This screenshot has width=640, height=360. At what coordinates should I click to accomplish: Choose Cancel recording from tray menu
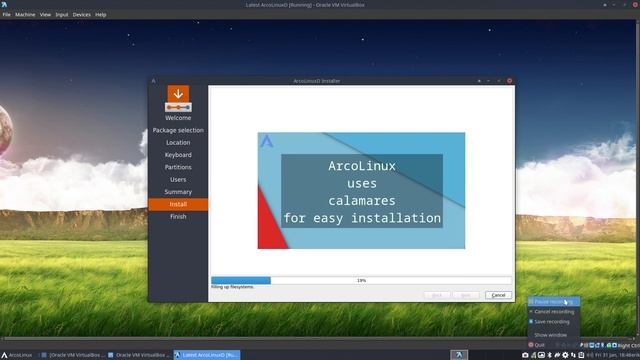click(553, 312)
